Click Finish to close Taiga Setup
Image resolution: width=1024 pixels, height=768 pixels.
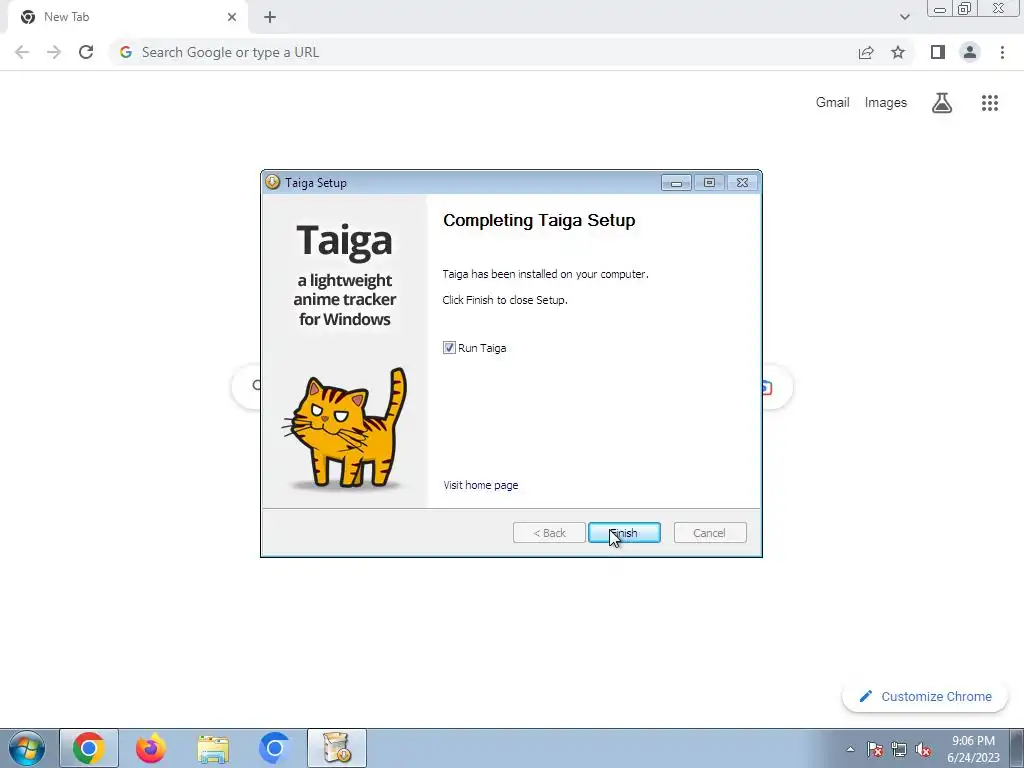tap(624, 533)
